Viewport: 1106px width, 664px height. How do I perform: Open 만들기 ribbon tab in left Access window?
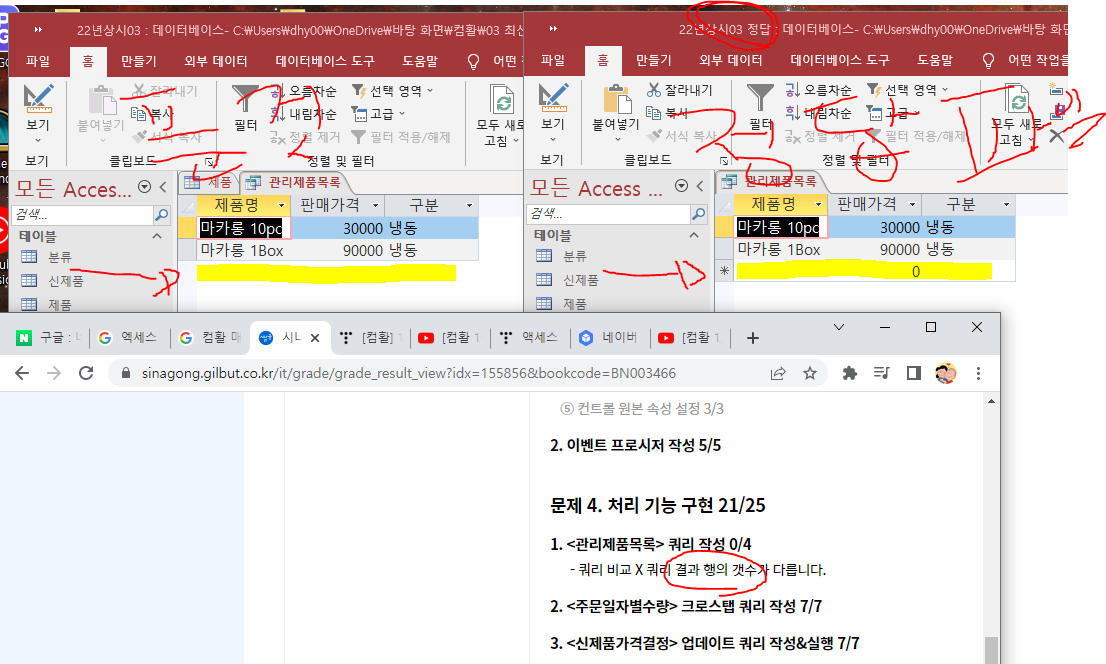tap(138, 61)
